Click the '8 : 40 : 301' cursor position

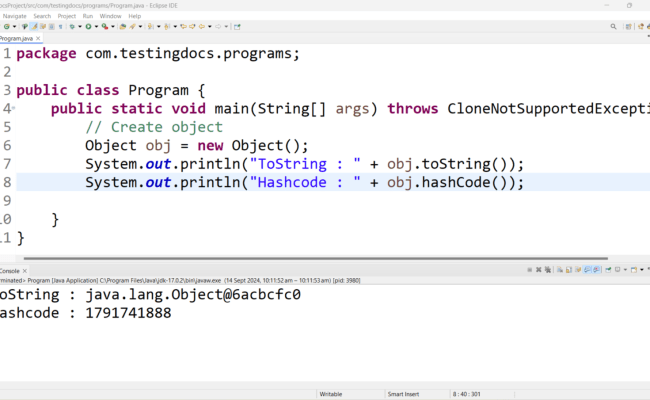point(466,394)
